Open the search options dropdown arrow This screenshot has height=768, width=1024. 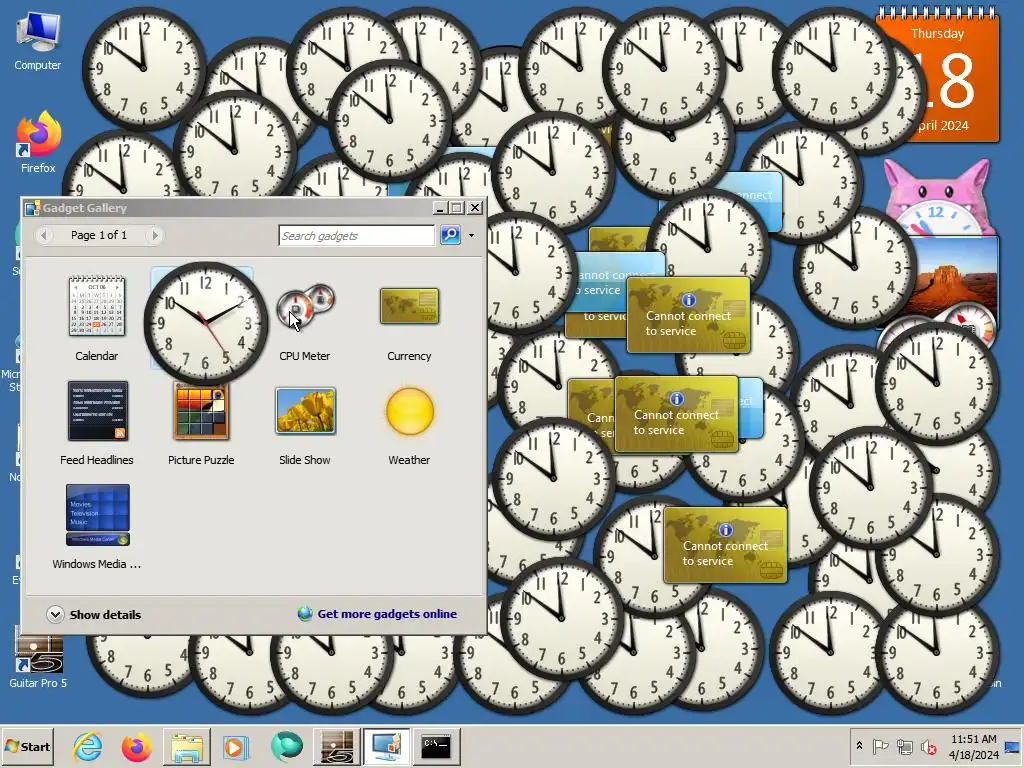click(472, 235)
